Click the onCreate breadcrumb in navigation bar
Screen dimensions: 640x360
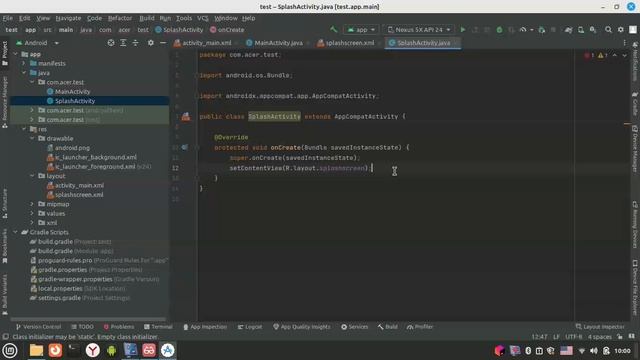(227, 29)
